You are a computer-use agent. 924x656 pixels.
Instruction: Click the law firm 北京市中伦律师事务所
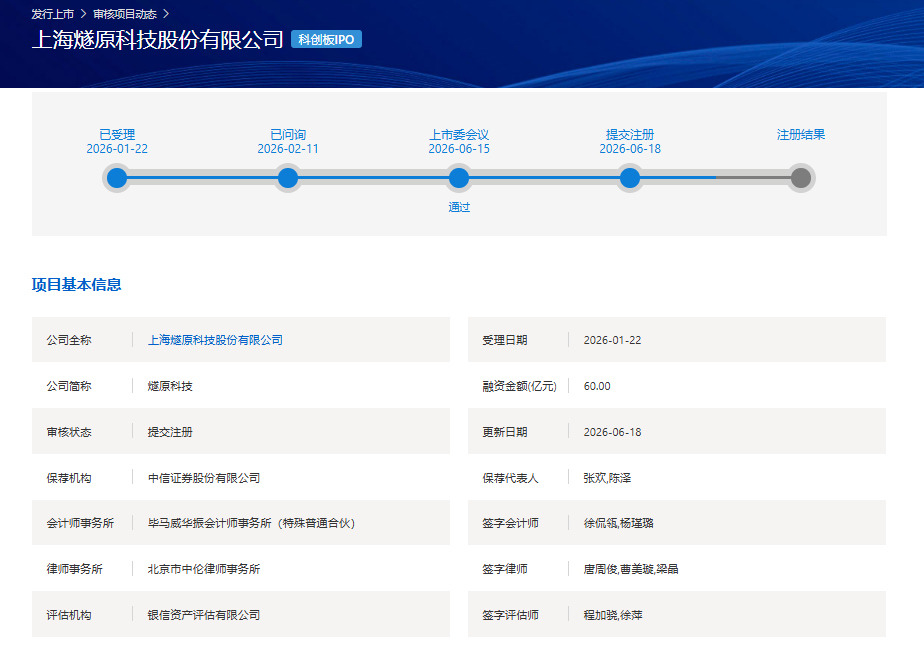[204, 569]
